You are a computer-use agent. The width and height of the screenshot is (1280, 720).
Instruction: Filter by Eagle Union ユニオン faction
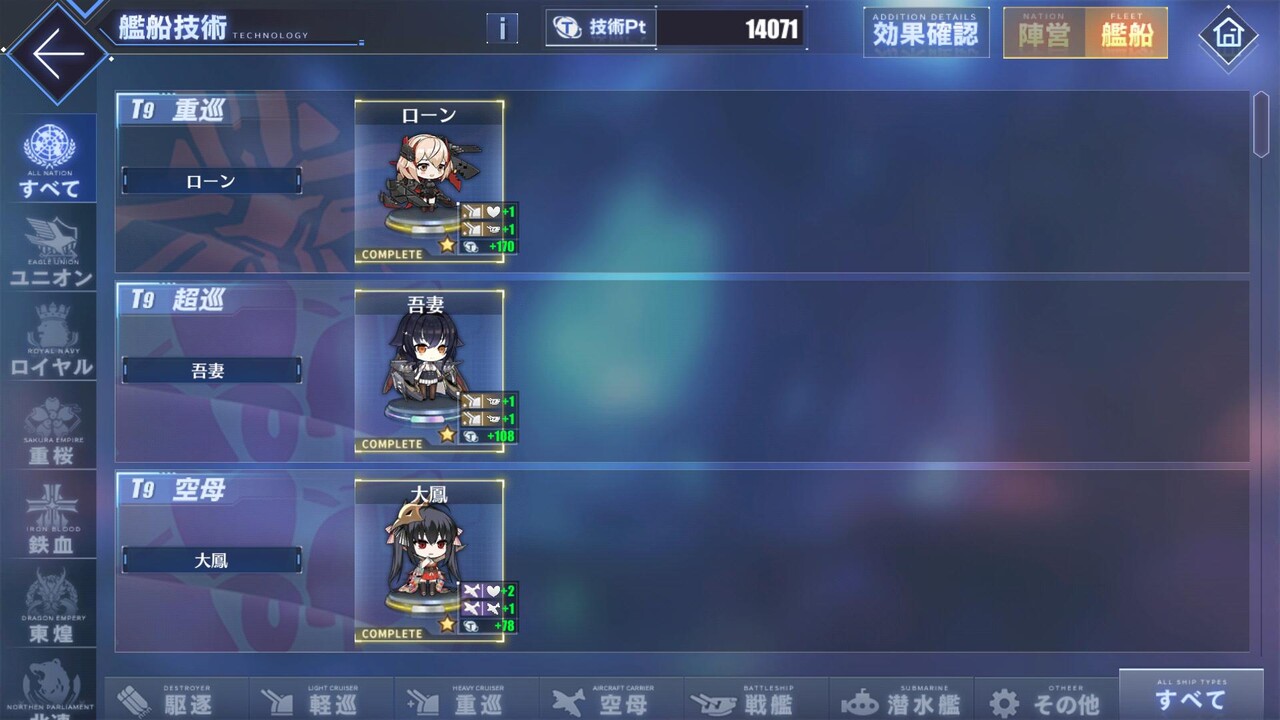click(x=50, y=248)
